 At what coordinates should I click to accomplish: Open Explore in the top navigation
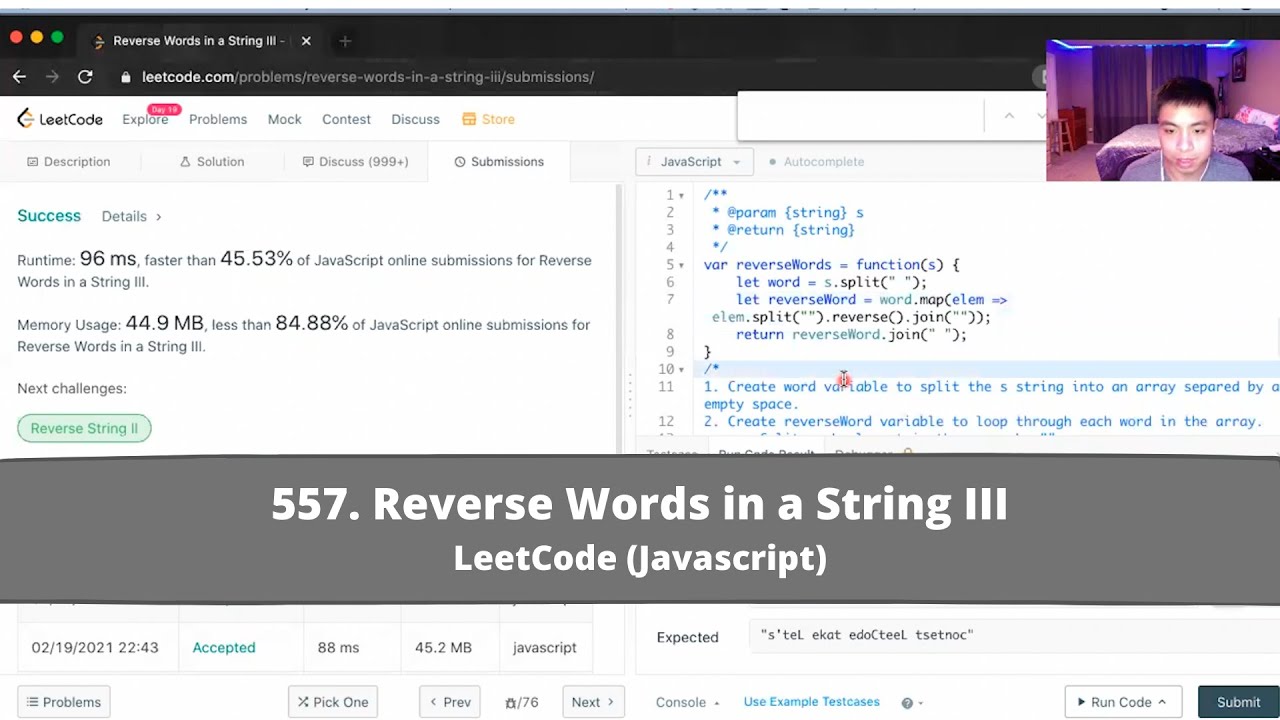click(145, 119)
